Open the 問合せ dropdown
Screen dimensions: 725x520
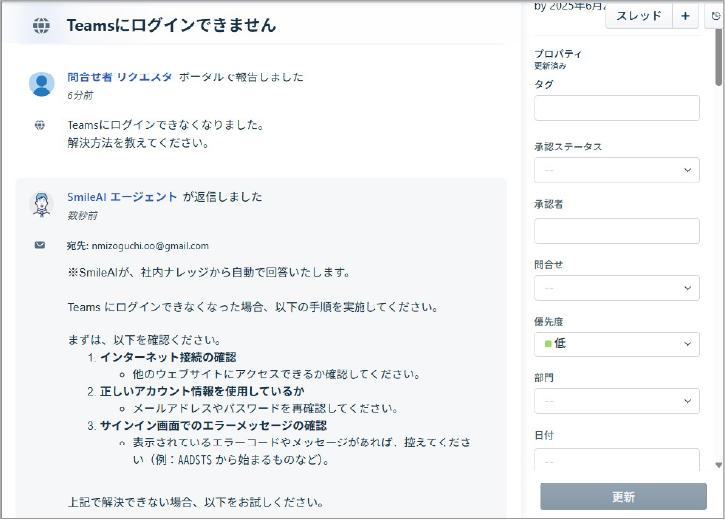(617, 288)
